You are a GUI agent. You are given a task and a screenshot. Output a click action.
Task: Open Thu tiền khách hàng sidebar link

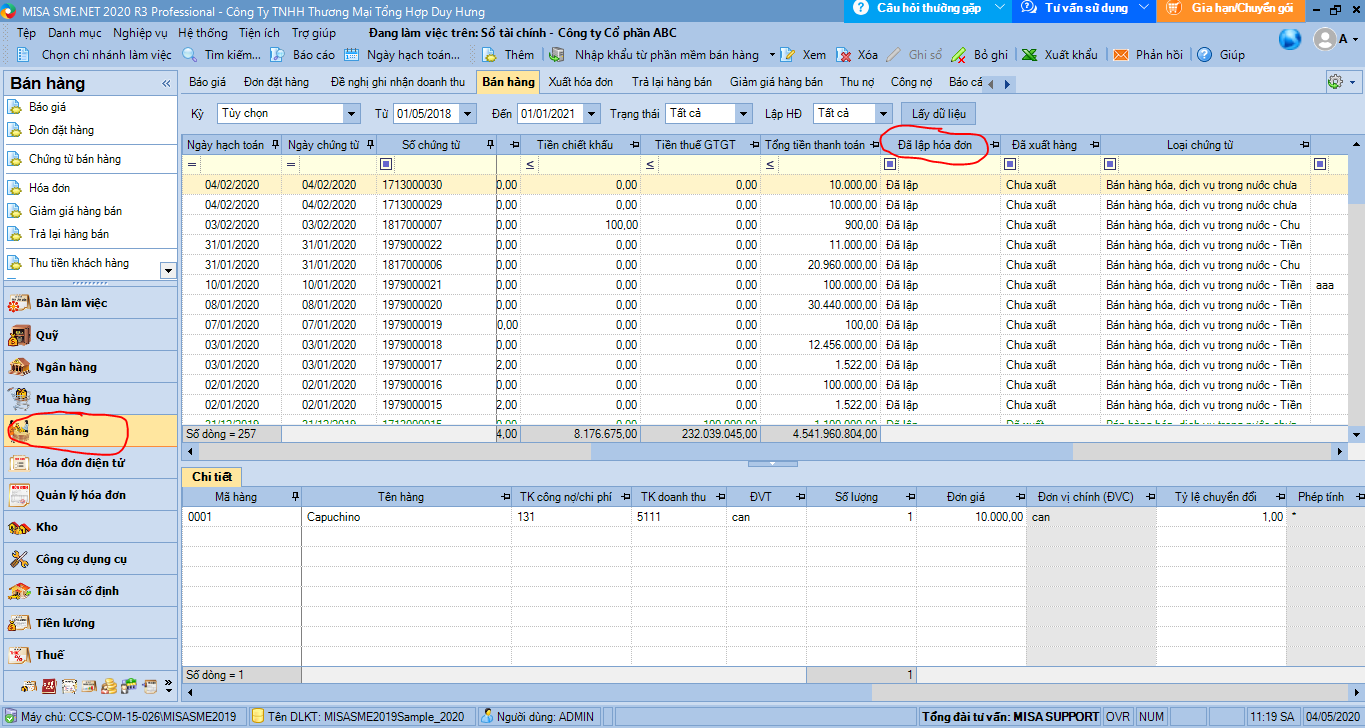point(79,263)
